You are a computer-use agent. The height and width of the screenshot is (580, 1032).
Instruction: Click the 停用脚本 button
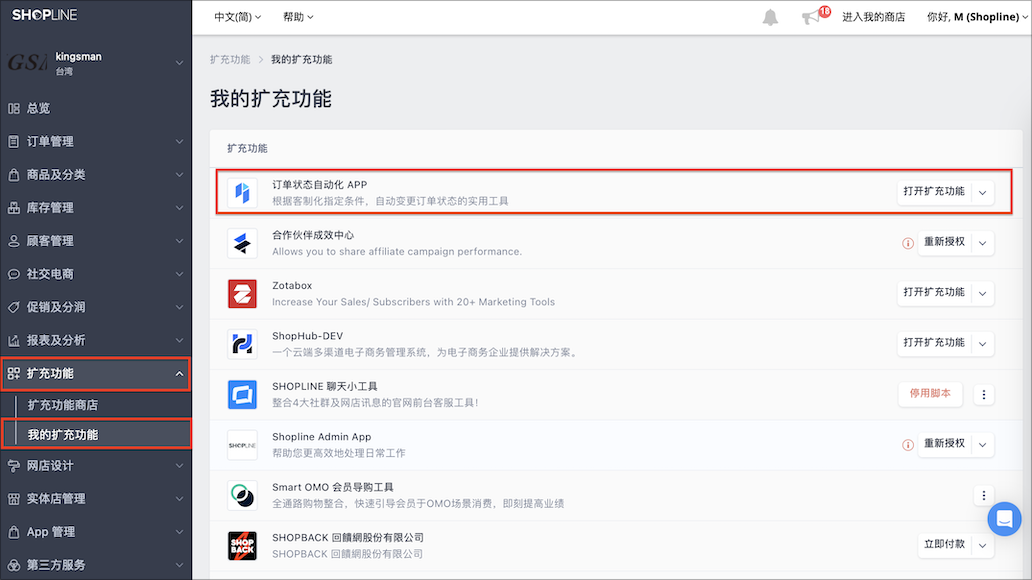coord(930,394)
